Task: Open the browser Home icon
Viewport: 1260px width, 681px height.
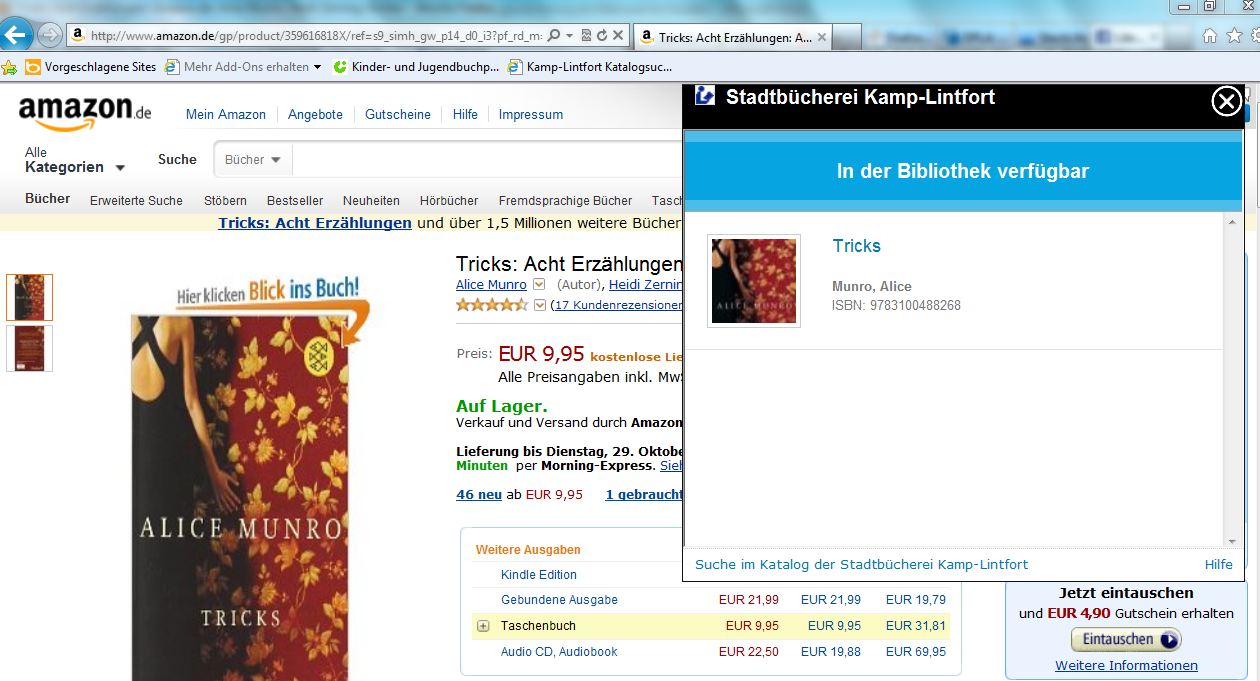Action: pos(1209,35)
